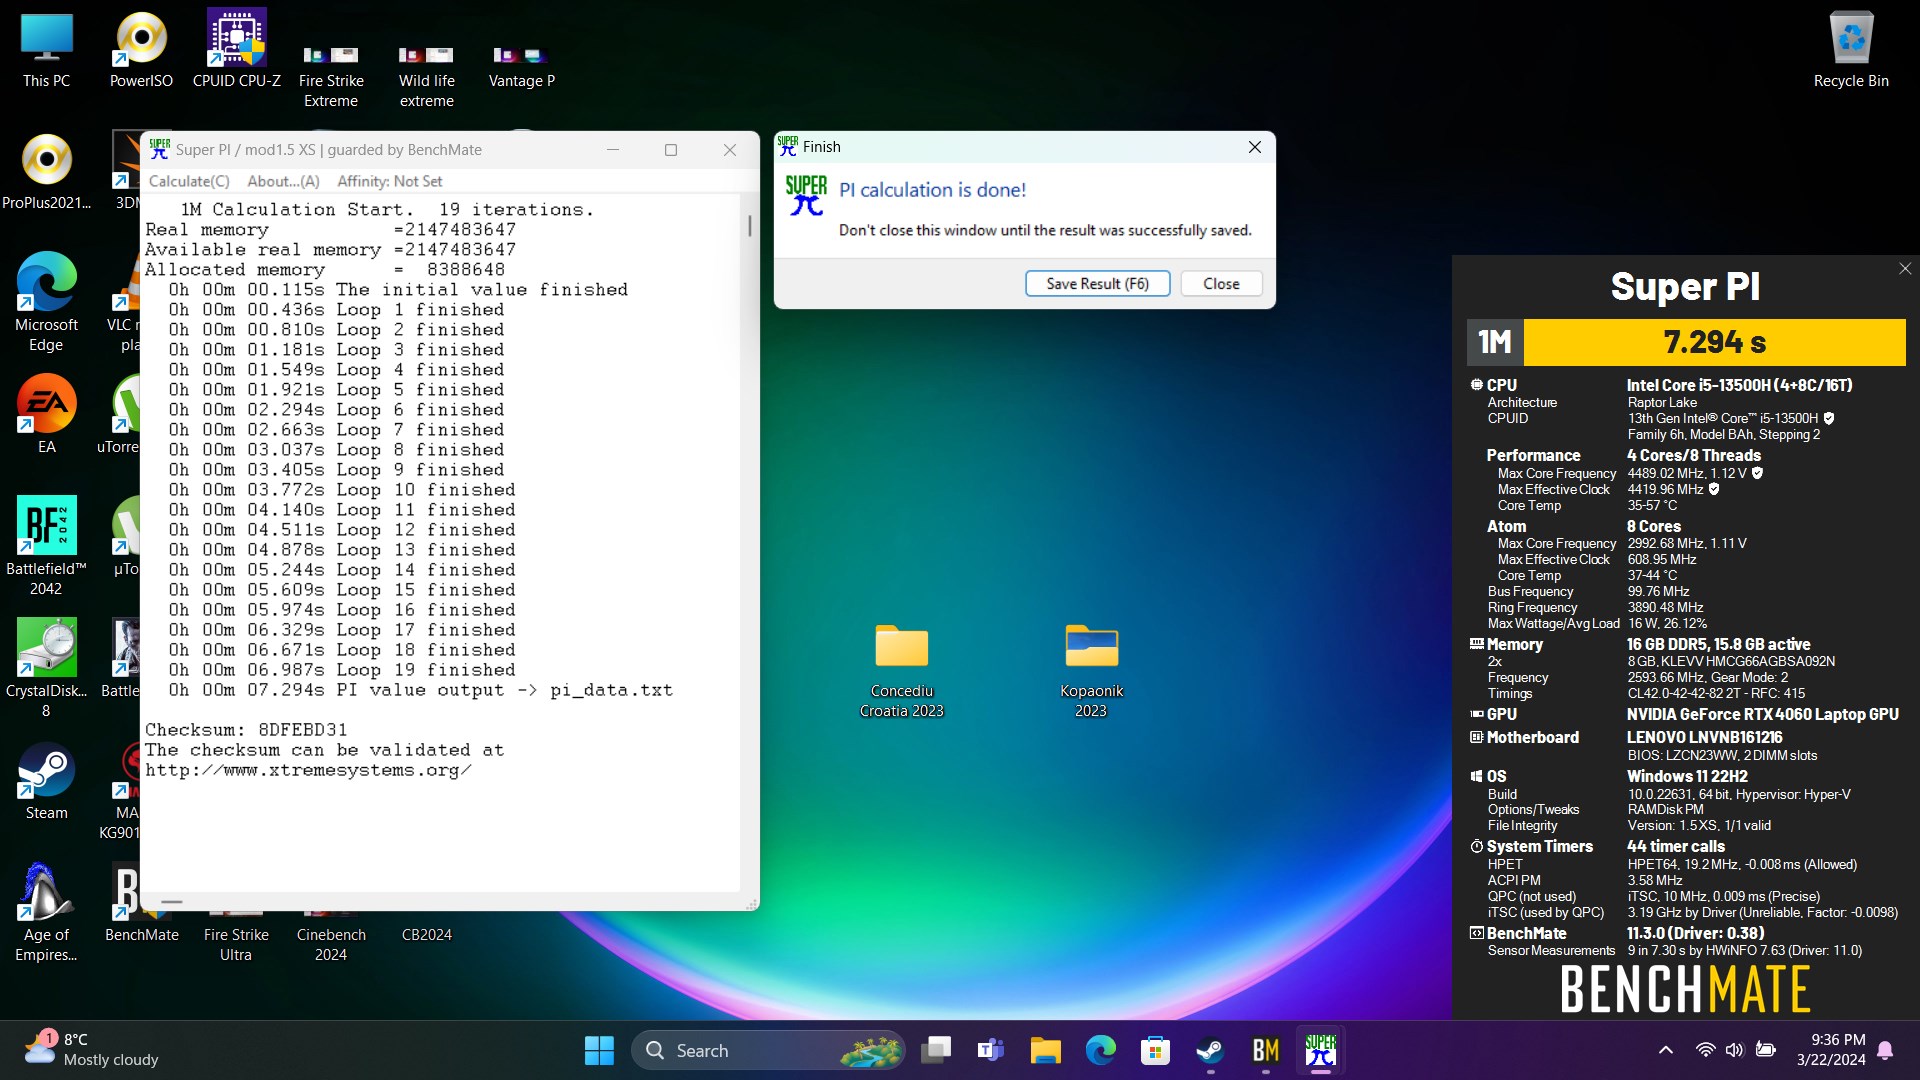Viewport: 1920px width, 1080px height.
Task: Click 7.294 s result in BenchMate panel
Action: [x=1714, y=342]
